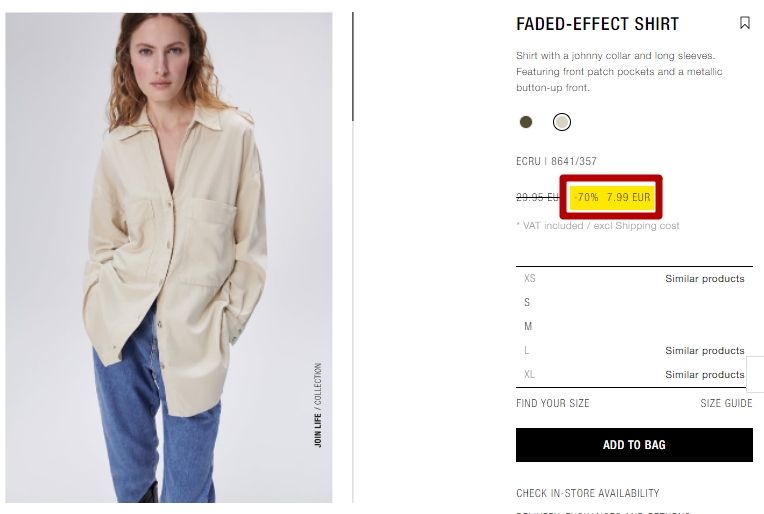Open Similar products for size L
Image resolution: width=764 pixels, height=514 pixels.
click(x=705, y=351)
